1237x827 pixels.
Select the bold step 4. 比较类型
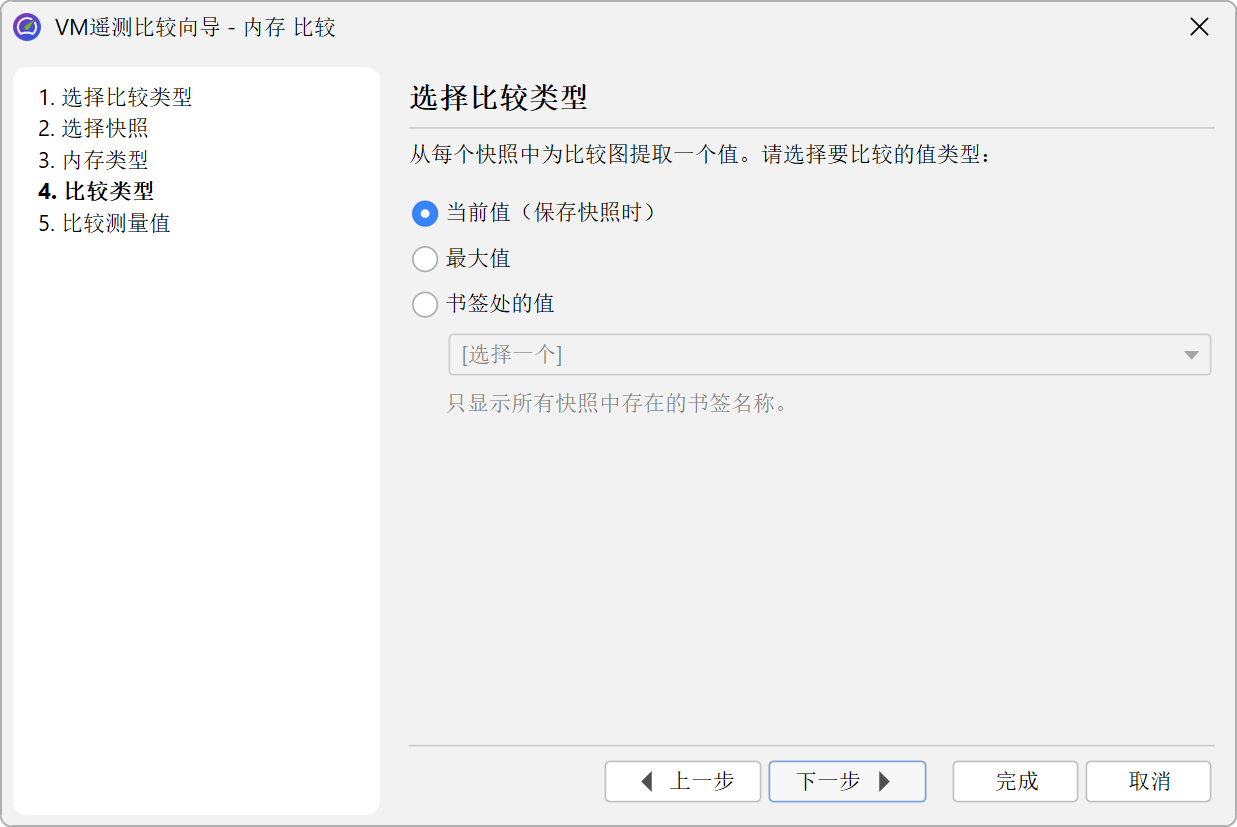pyautogui.click(x=96, y=191)
